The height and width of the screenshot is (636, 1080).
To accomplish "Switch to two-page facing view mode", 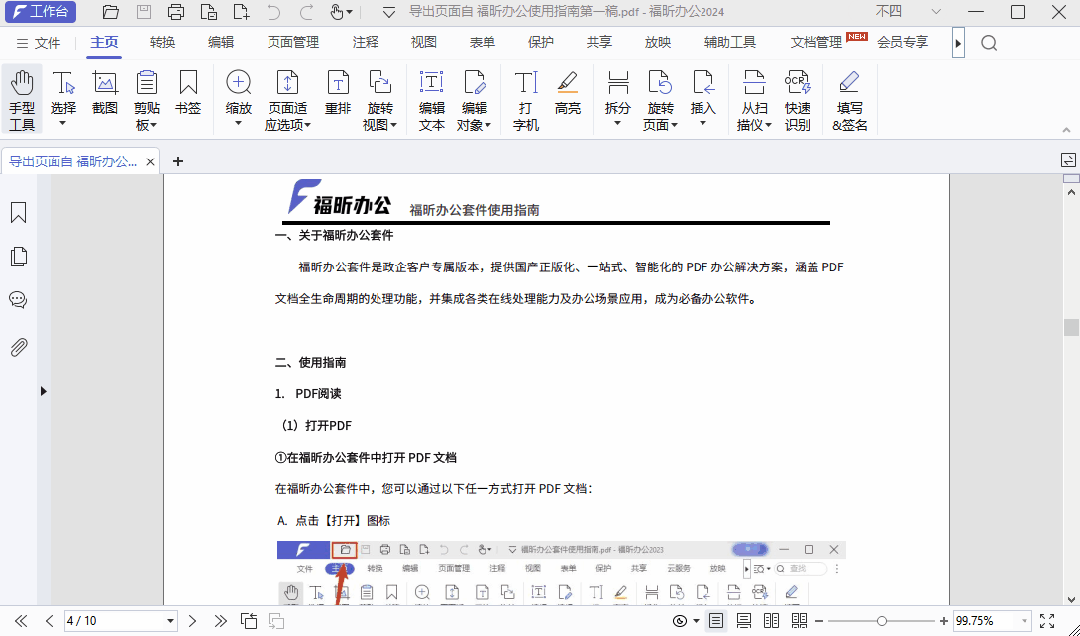I will coord(770,620).
